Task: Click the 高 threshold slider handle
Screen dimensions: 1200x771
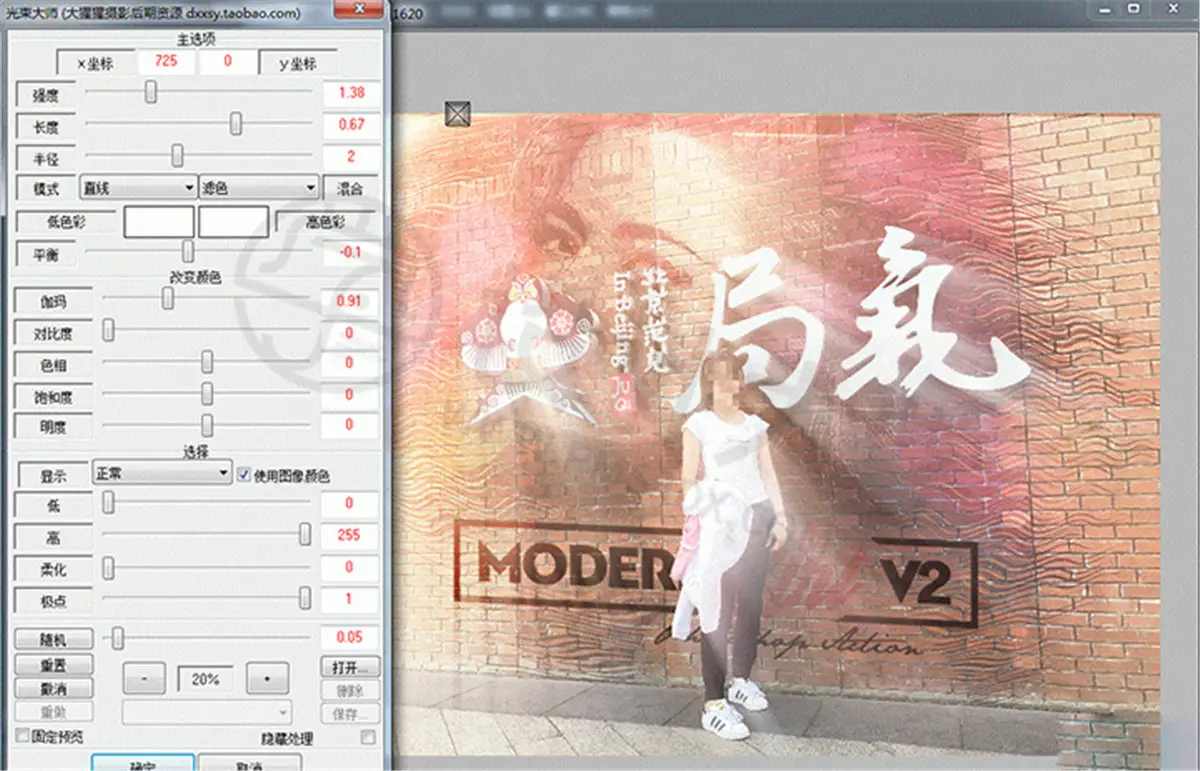Action: [x=305, y=535]
